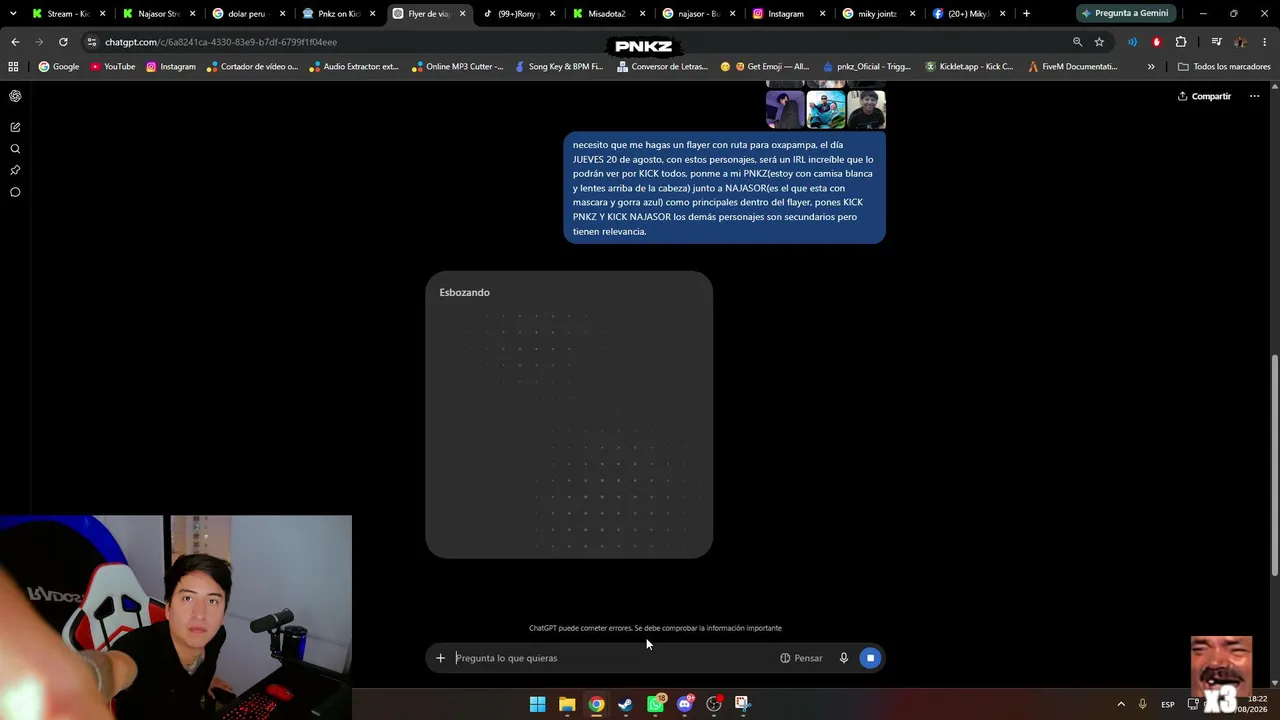Open chat search in the ChatGPT sidebar
The height and width of the screenshot is (720, 1280).
click(x=15, y=149)
